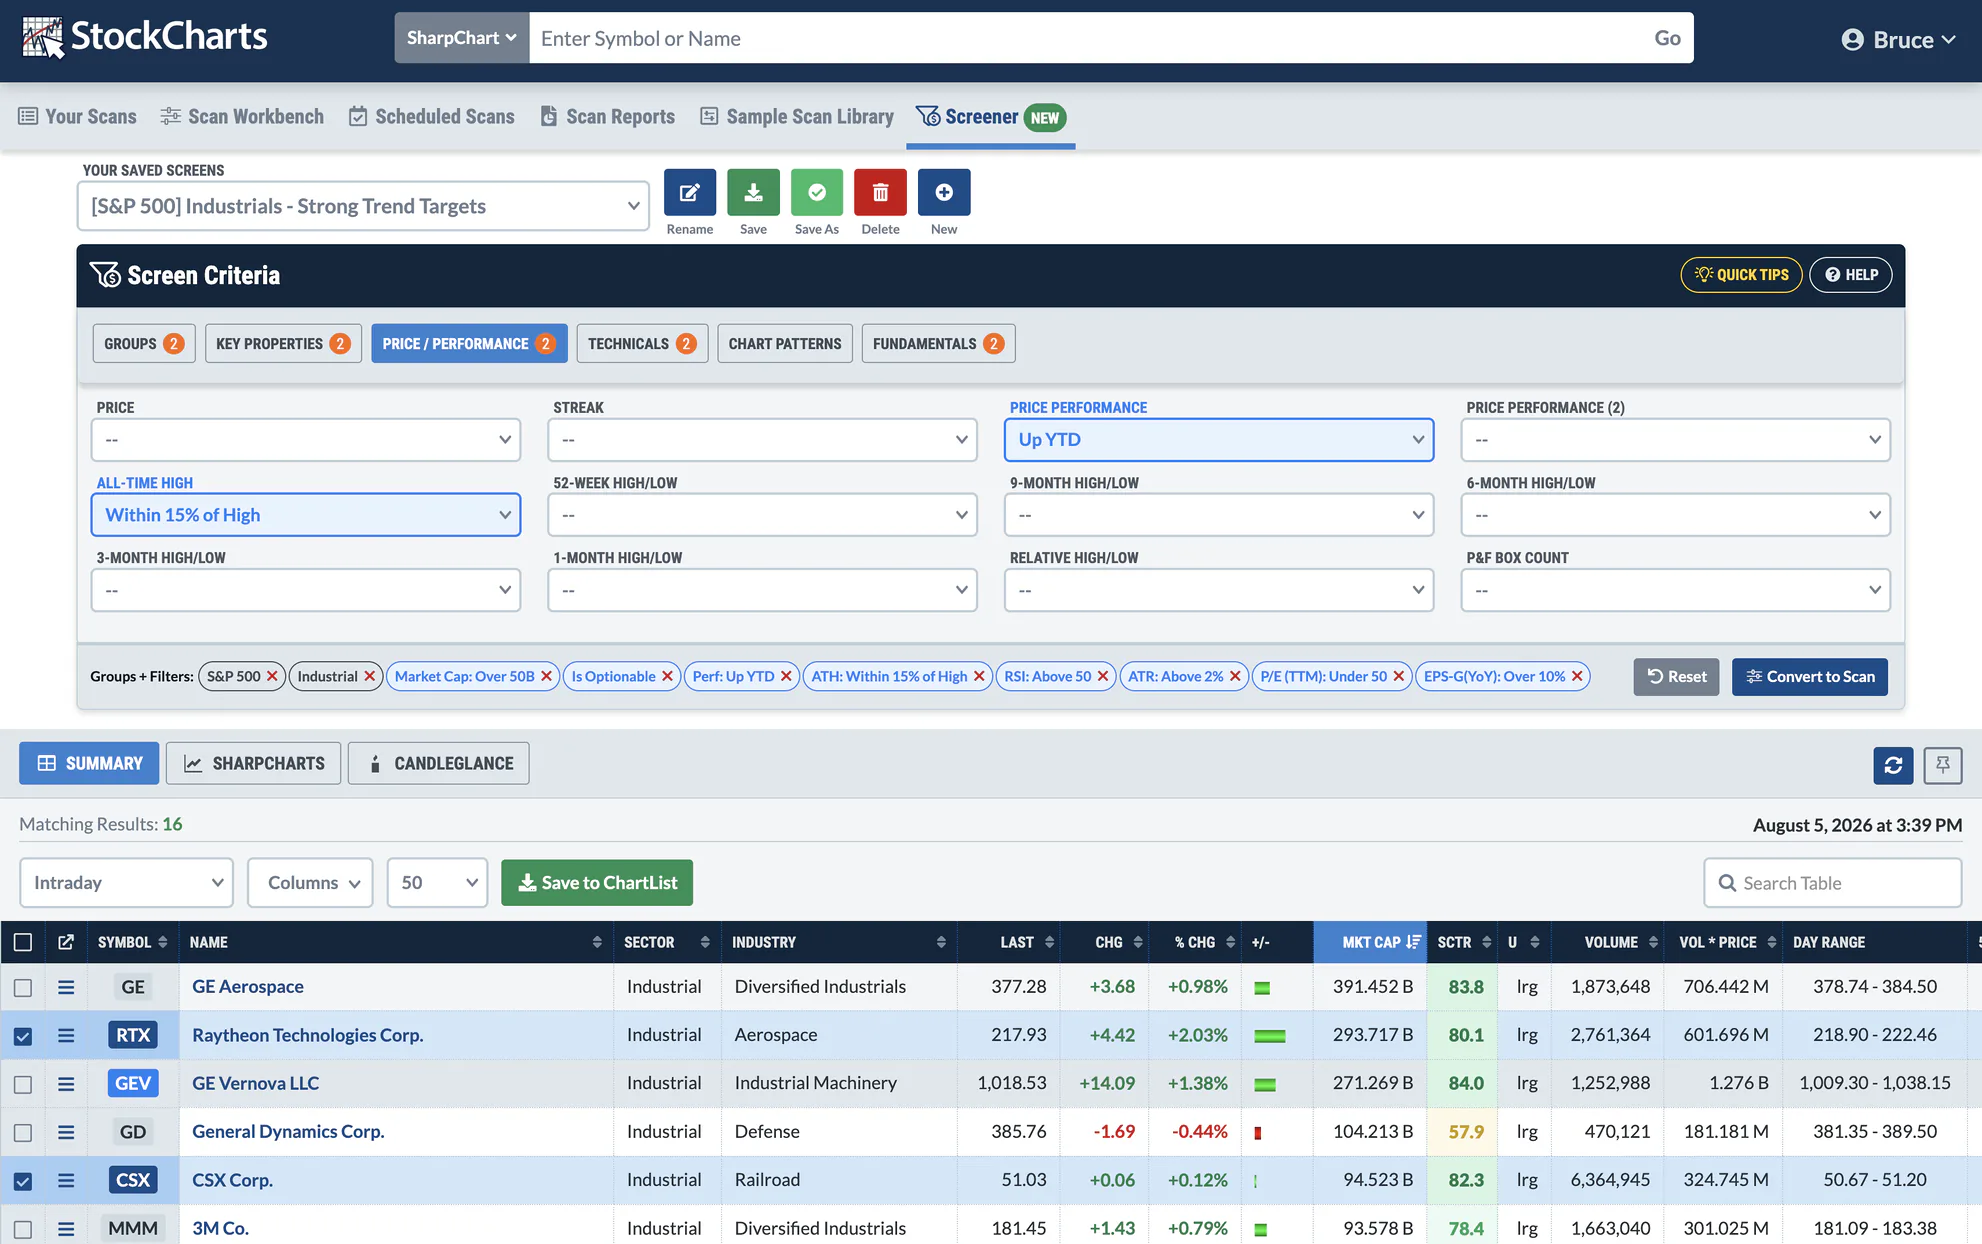Open the GE Aerospace link

248,987
